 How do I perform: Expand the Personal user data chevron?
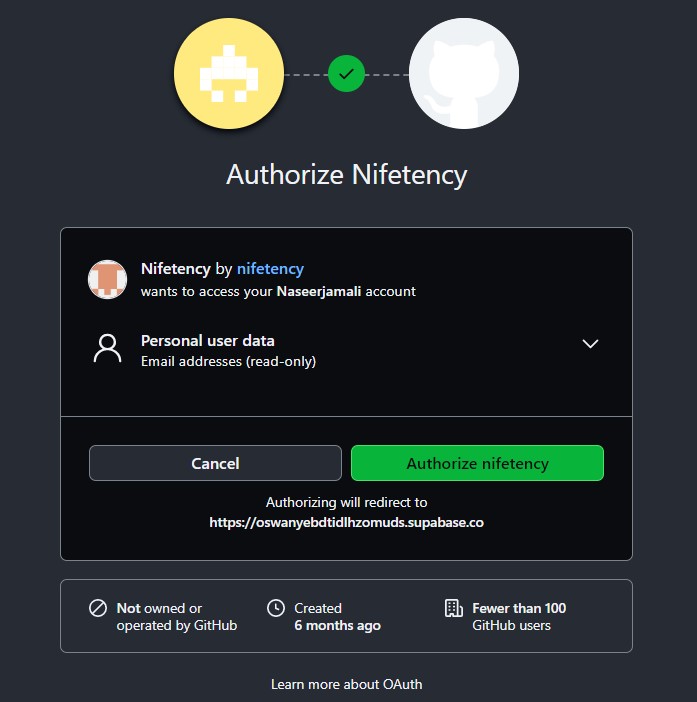pos(590,343)
